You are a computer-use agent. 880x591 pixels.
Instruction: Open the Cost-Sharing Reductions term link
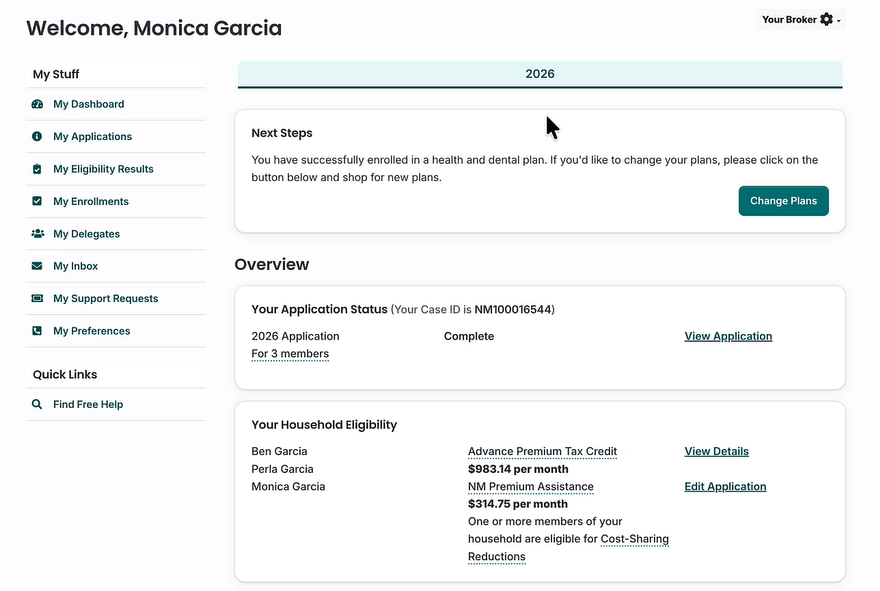(x=634, y=540)
